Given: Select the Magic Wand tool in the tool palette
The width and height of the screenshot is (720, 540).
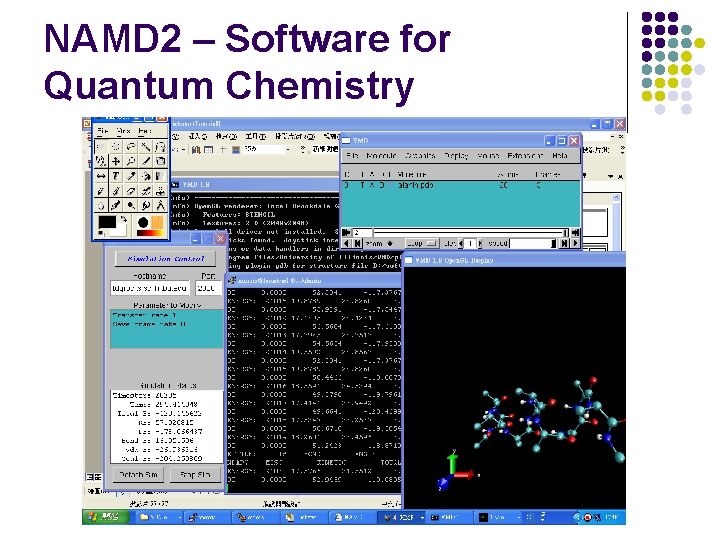Looking at the screenshot, I should [x=146, y=147].
